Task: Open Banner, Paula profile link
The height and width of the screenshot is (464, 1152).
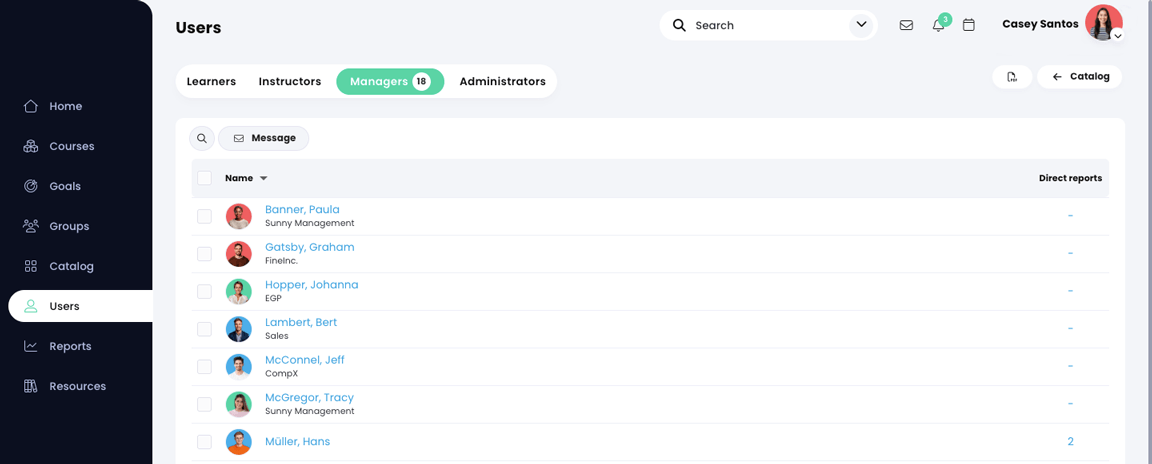Action: click(x=302, y=210)
